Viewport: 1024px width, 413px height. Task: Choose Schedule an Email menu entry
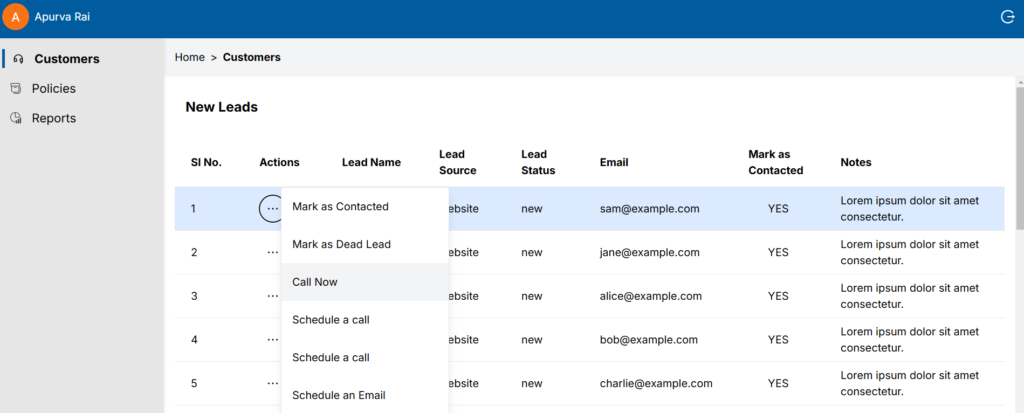pyautogui.click(x=338, y=395)
